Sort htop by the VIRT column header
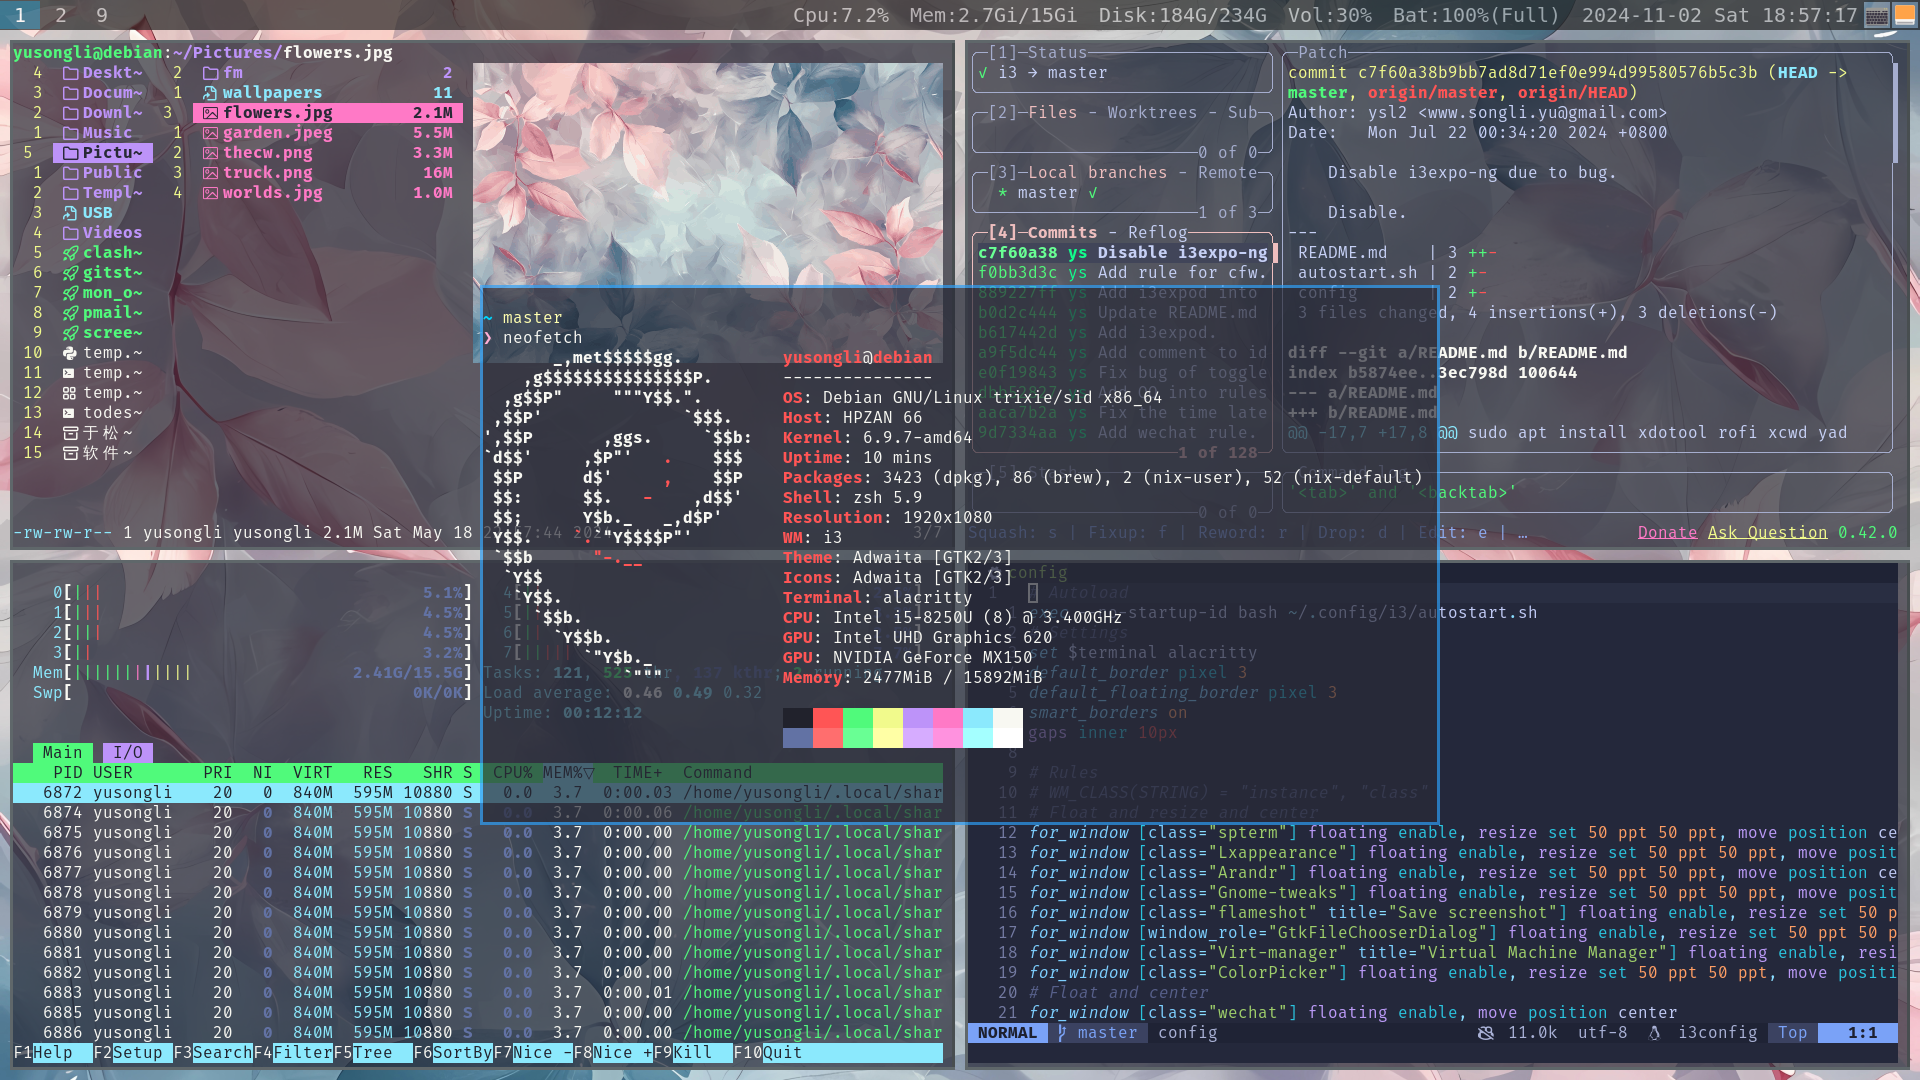This screenshot has height=1080, width=1920. pos(312,773)
